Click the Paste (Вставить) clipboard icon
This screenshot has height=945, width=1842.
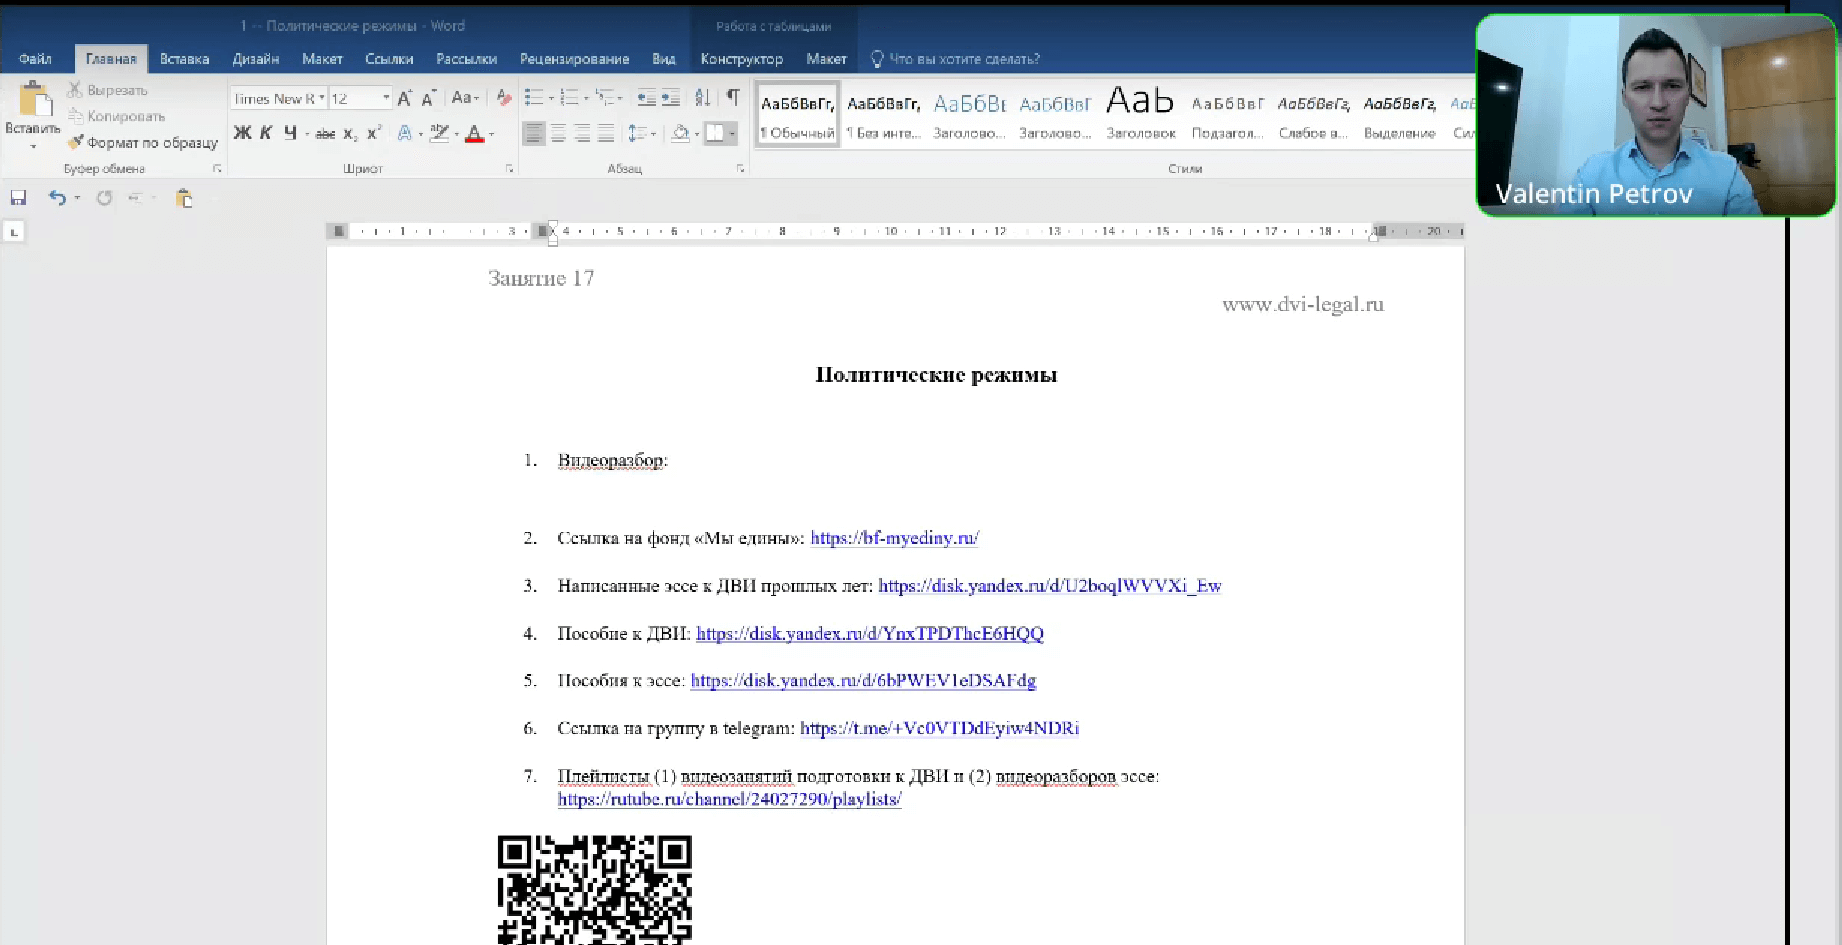click(x=34, y=99)
